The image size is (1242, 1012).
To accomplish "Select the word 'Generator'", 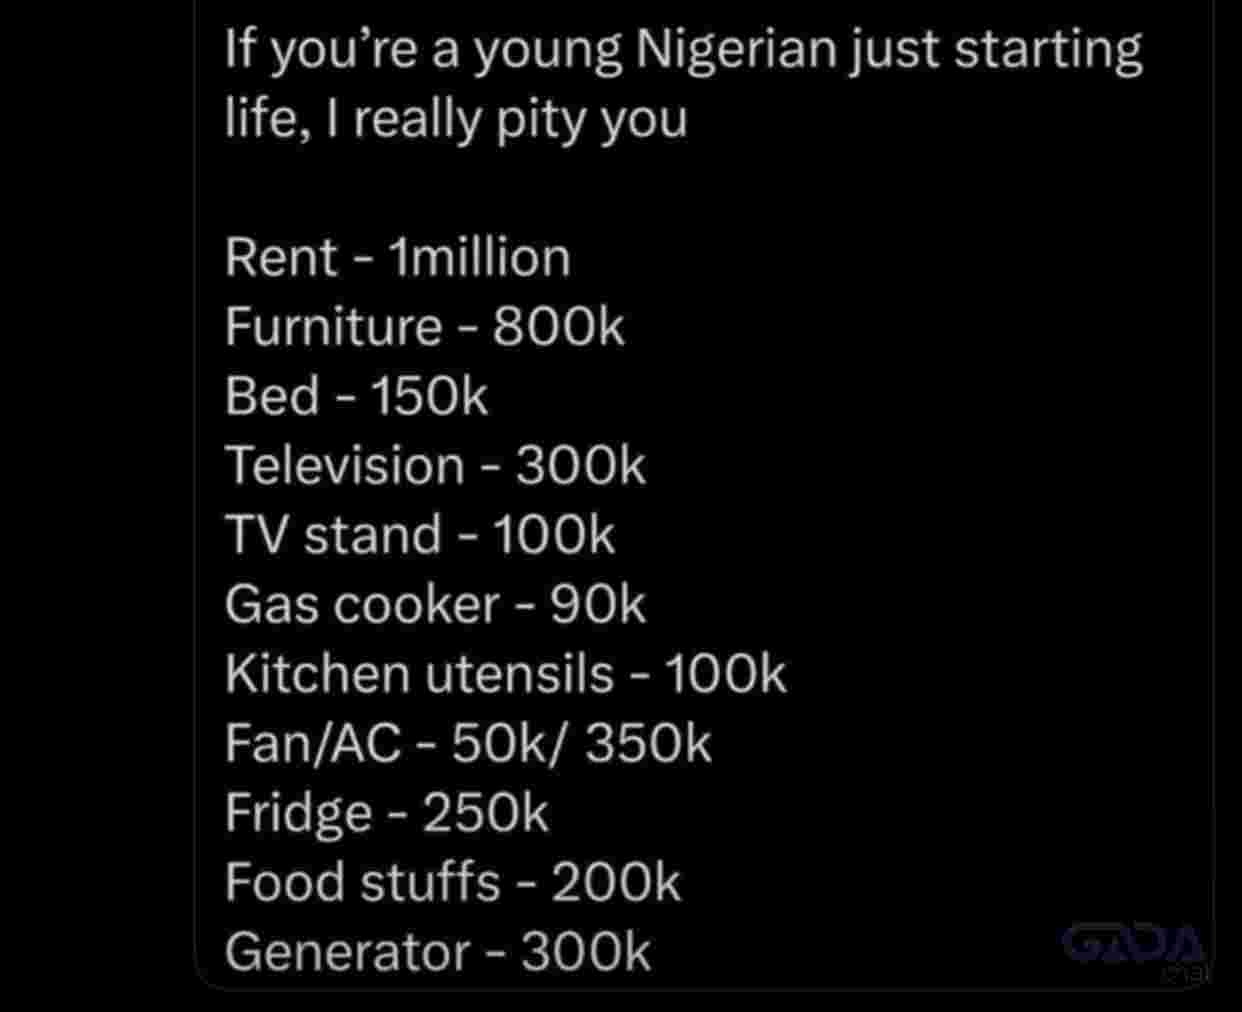I will click(347, 951).
